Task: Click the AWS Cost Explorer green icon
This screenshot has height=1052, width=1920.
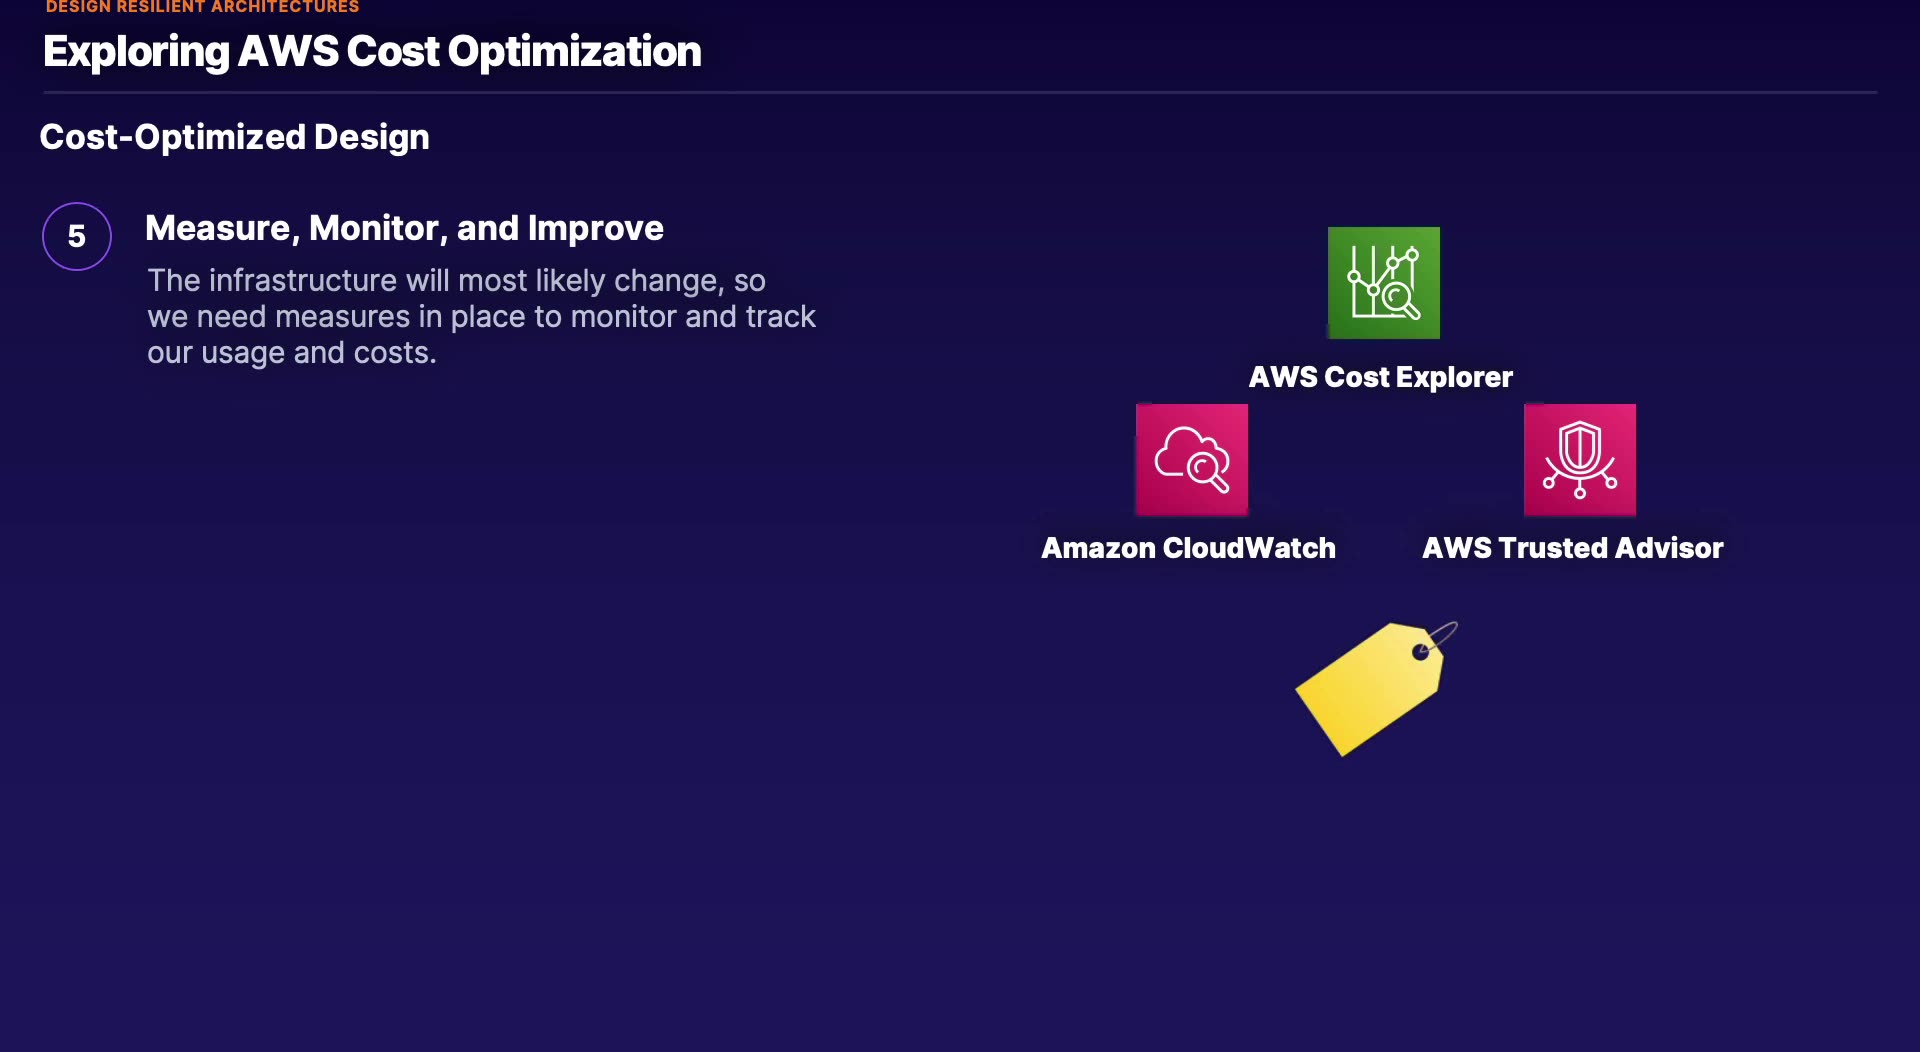Action: pyautogui.click(x=1383, y=283)
